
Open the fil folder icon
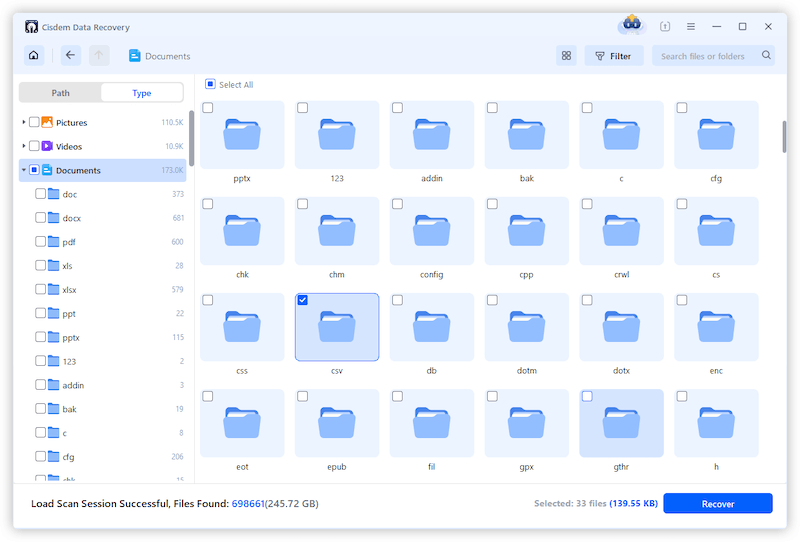[x=432, y=423]
